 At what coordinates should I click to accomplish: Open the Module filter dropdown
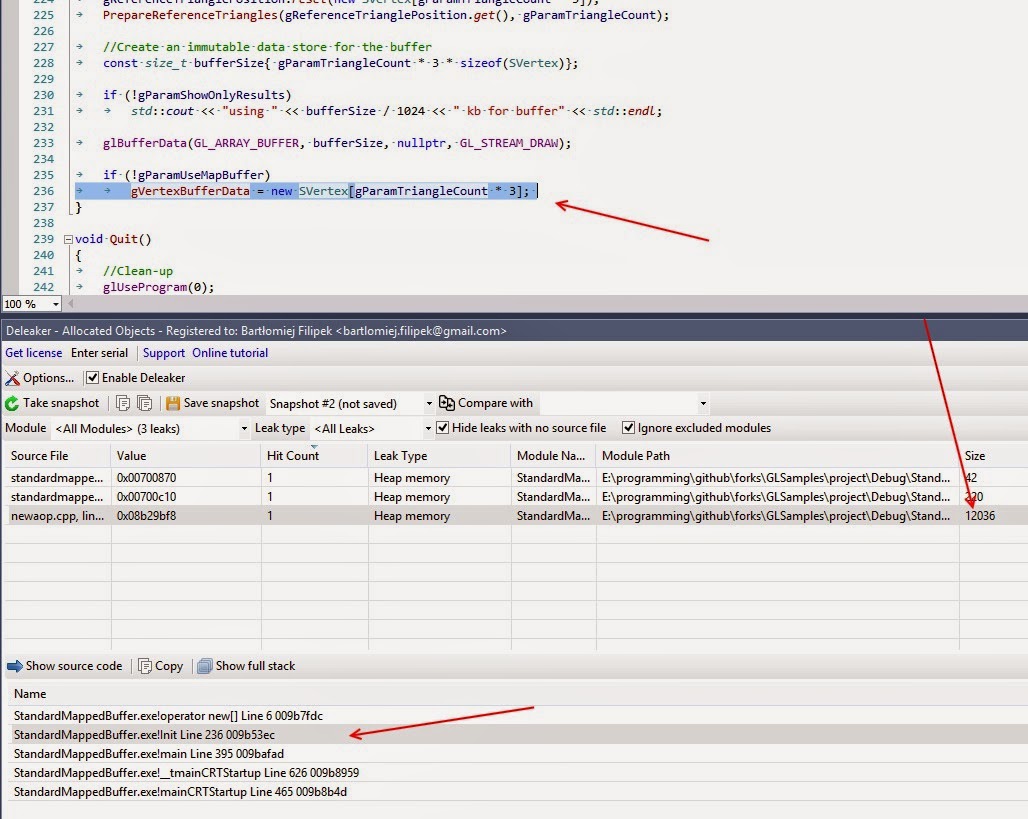pyautogui.click(x=244, y=429)
